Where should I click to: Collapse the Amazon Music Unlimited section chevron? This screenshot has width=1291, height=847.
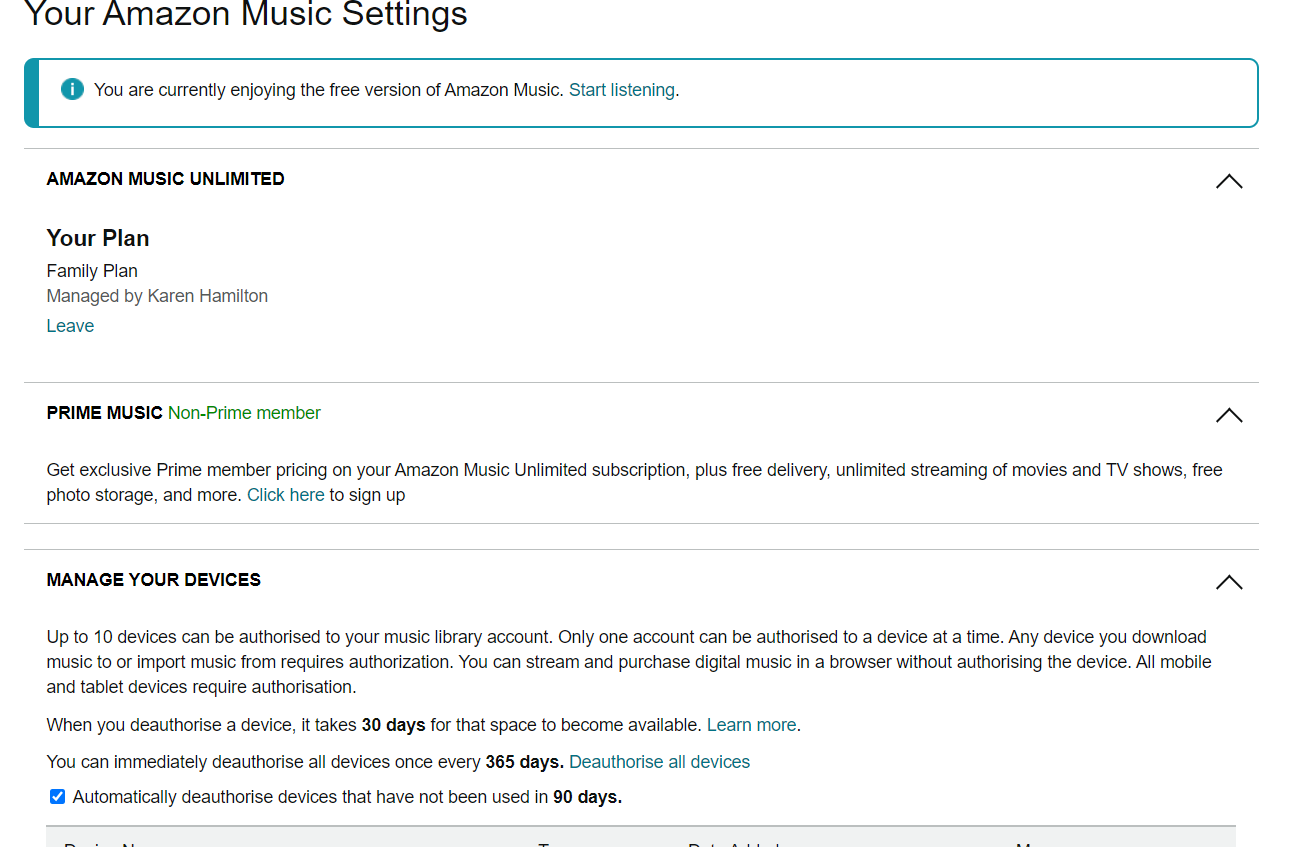click(x=1228, y=181)
